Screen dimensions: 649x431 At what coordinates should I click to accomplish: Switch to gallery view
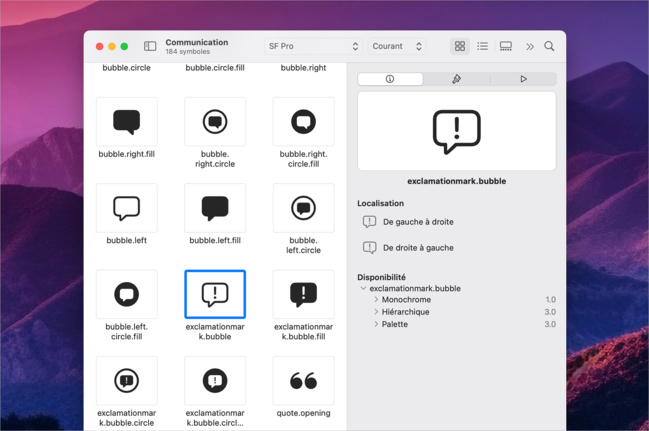505,46
